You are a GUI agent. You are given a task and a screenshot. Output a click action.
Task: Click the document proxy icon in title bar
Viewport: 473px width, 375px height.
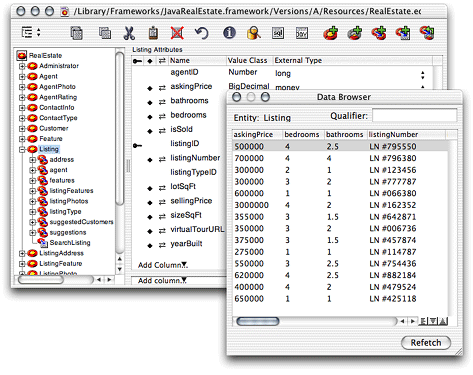point(64,12)
